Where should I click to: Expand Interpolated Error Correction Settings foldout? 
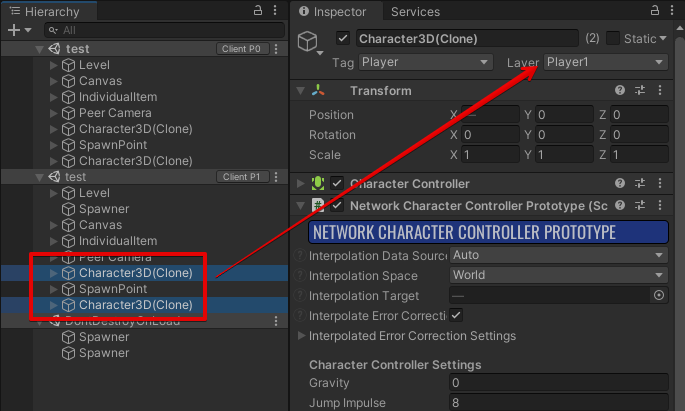301,335
